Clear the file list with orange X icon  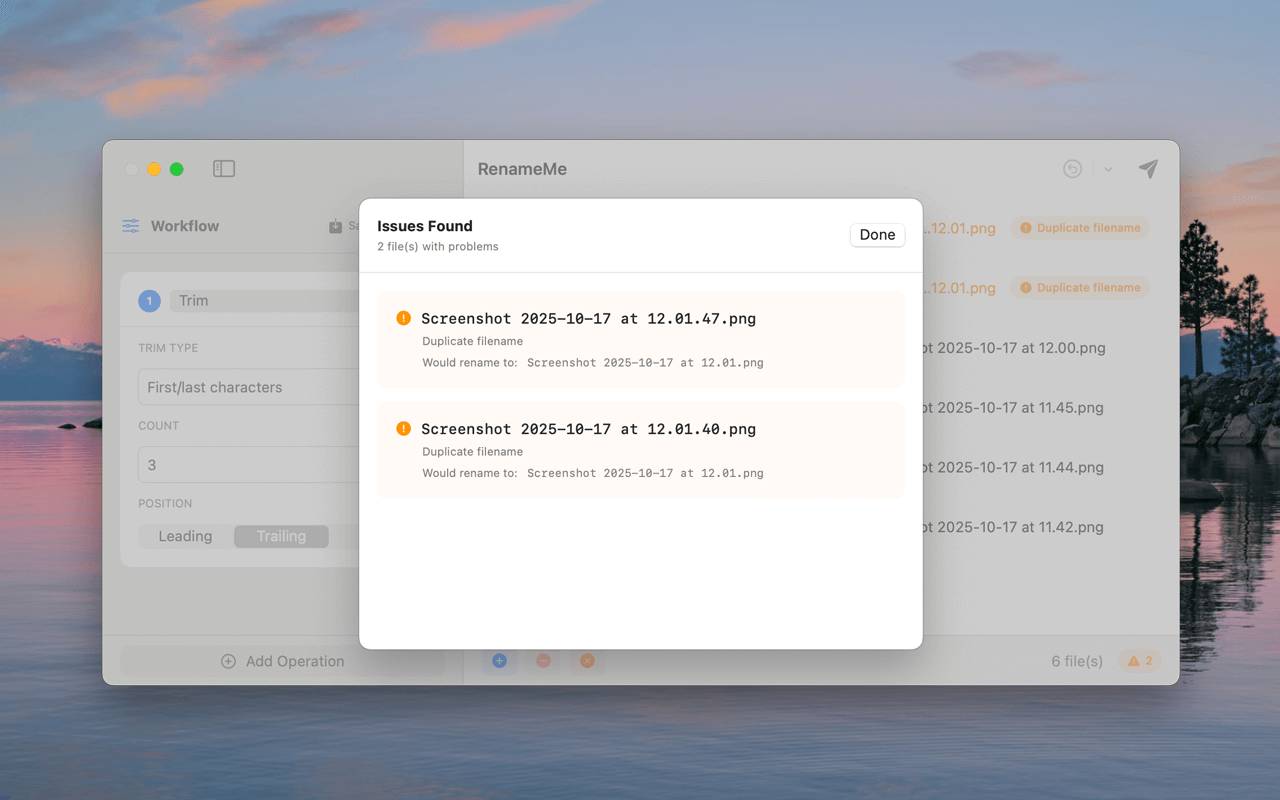click(587, 661)
